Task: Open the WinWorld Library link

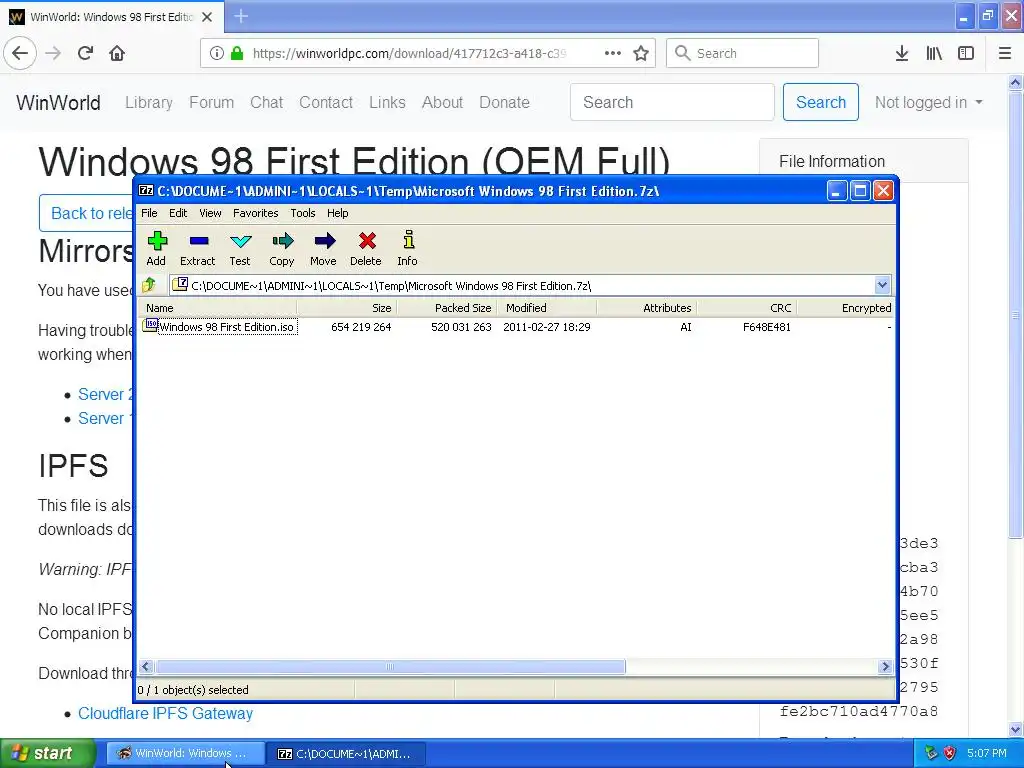Action: click(x=149, y=103)
